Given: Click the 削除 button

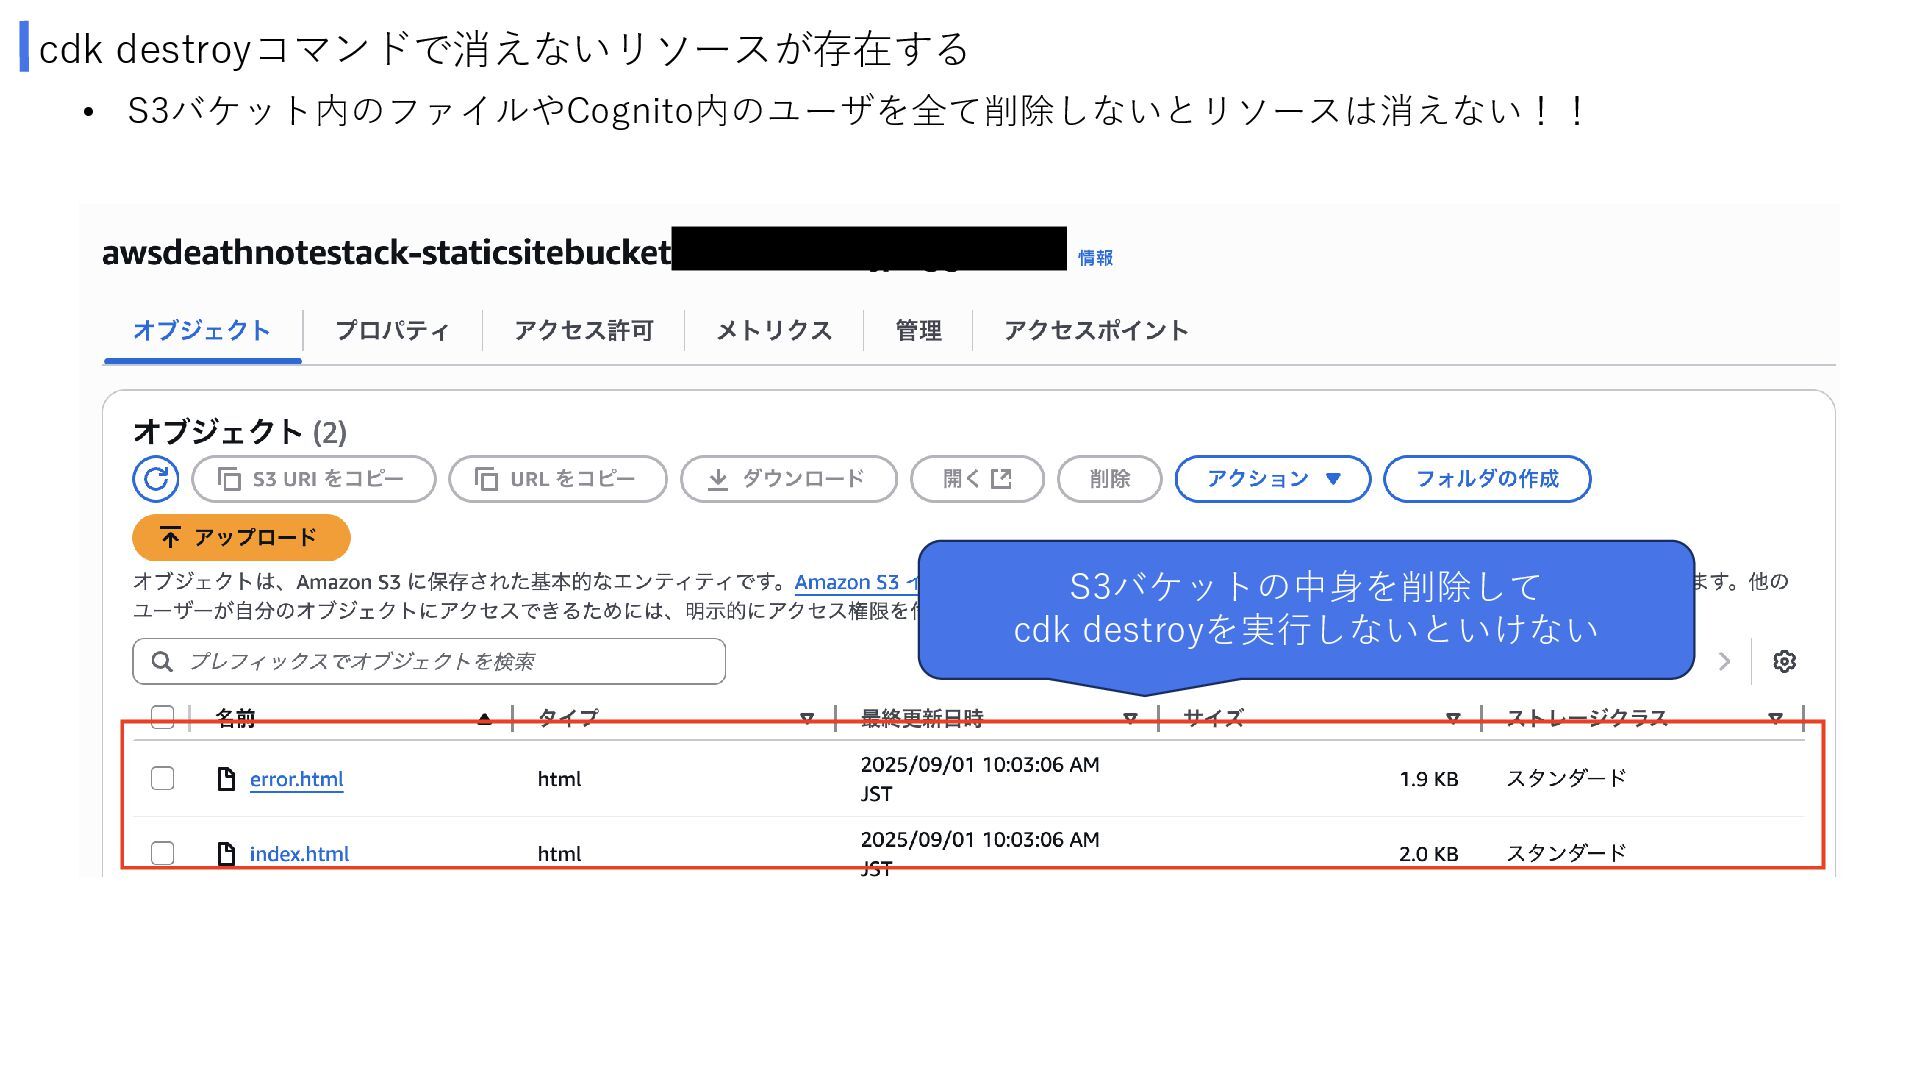Looking at the screenshot, I should click(1110, 479).
